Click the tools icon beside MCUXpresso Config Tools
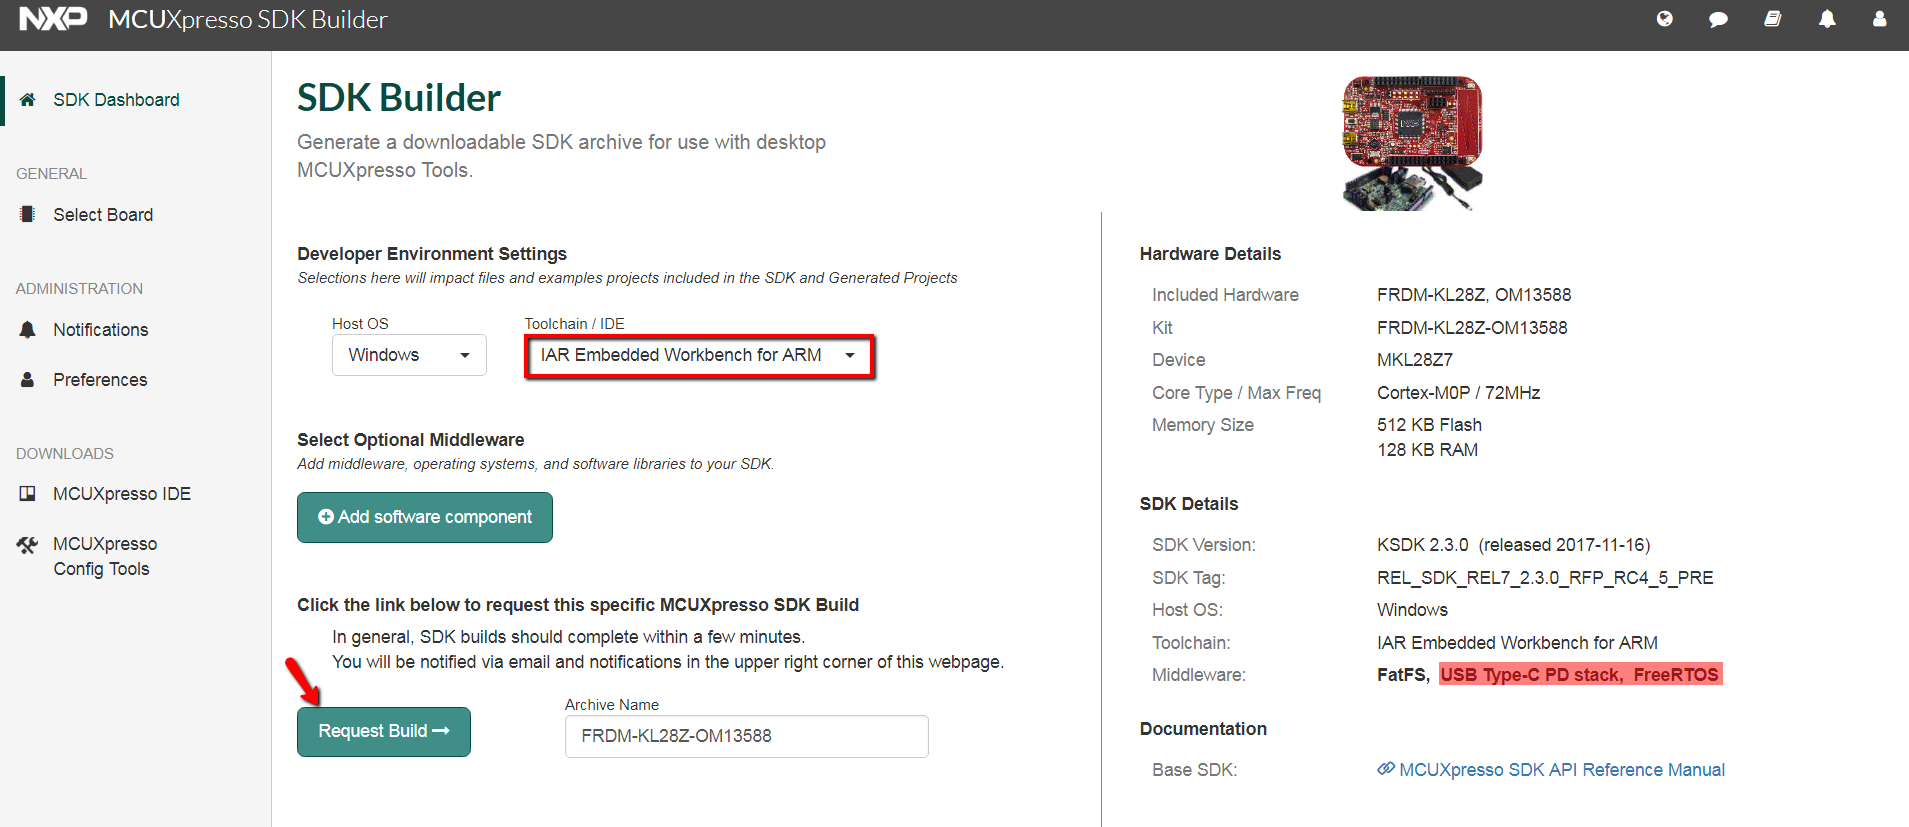 coord(27,545)
